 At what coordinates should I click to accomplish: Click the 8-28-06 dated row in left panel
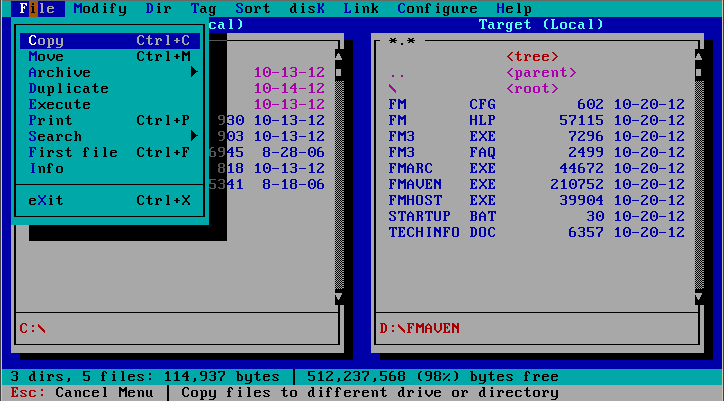coord(267,152)
